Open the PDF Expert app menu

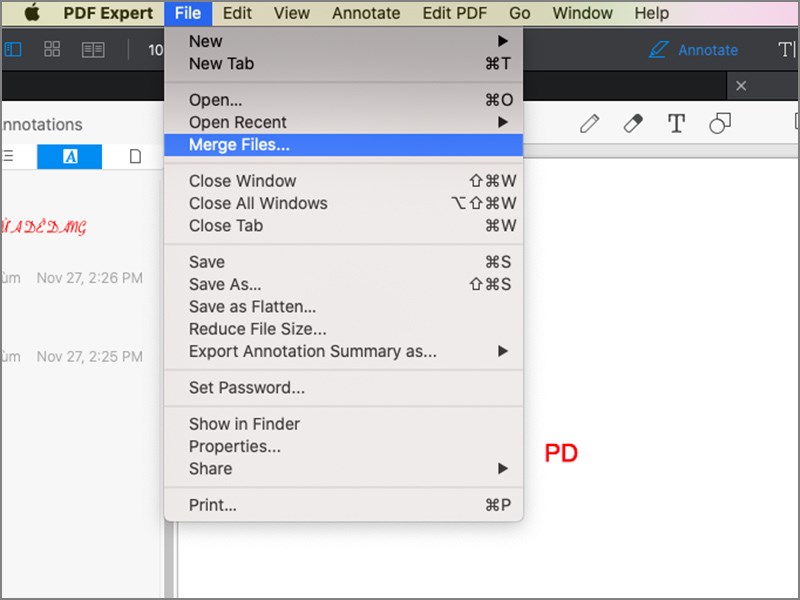(108, 13)
